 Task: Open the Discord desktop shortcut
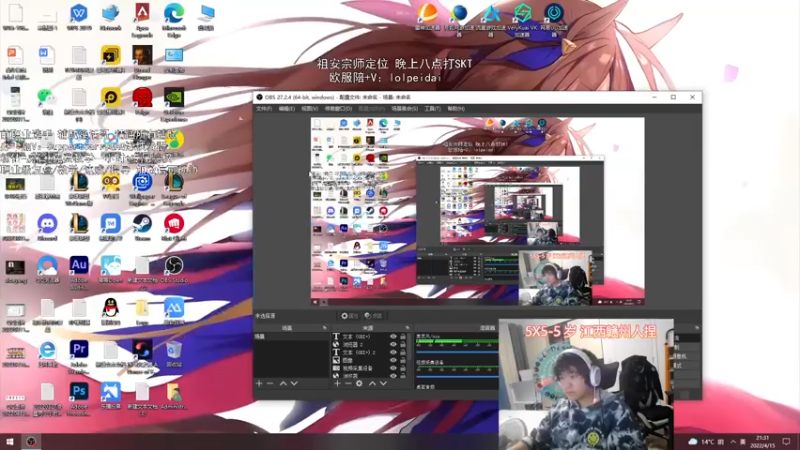tap(47, 227)
